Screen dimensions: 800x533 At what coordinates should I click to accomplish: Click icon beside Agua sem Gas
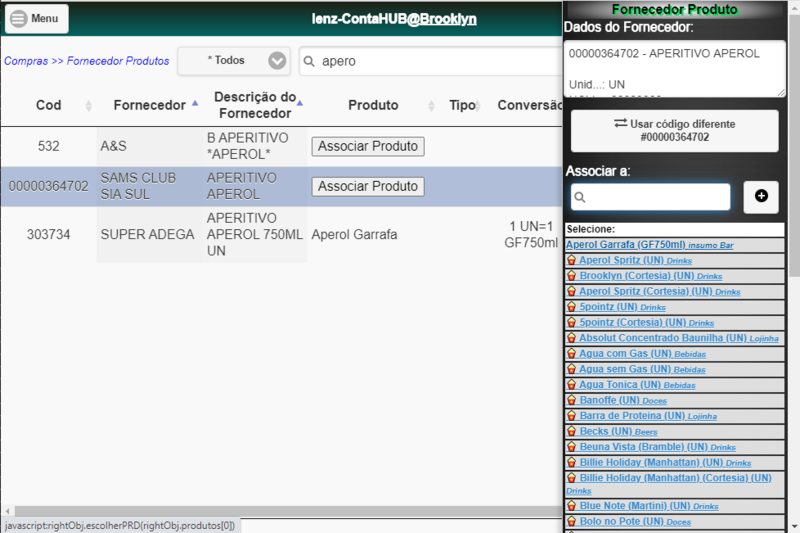(571, 370)
